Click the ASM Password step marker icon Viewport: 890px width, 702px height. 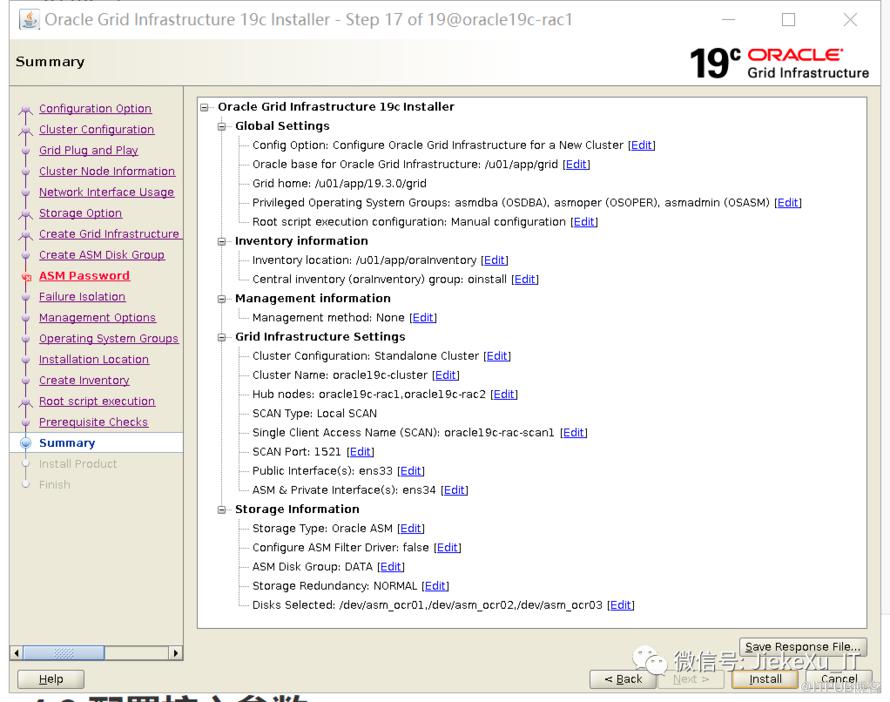[26, 277]
